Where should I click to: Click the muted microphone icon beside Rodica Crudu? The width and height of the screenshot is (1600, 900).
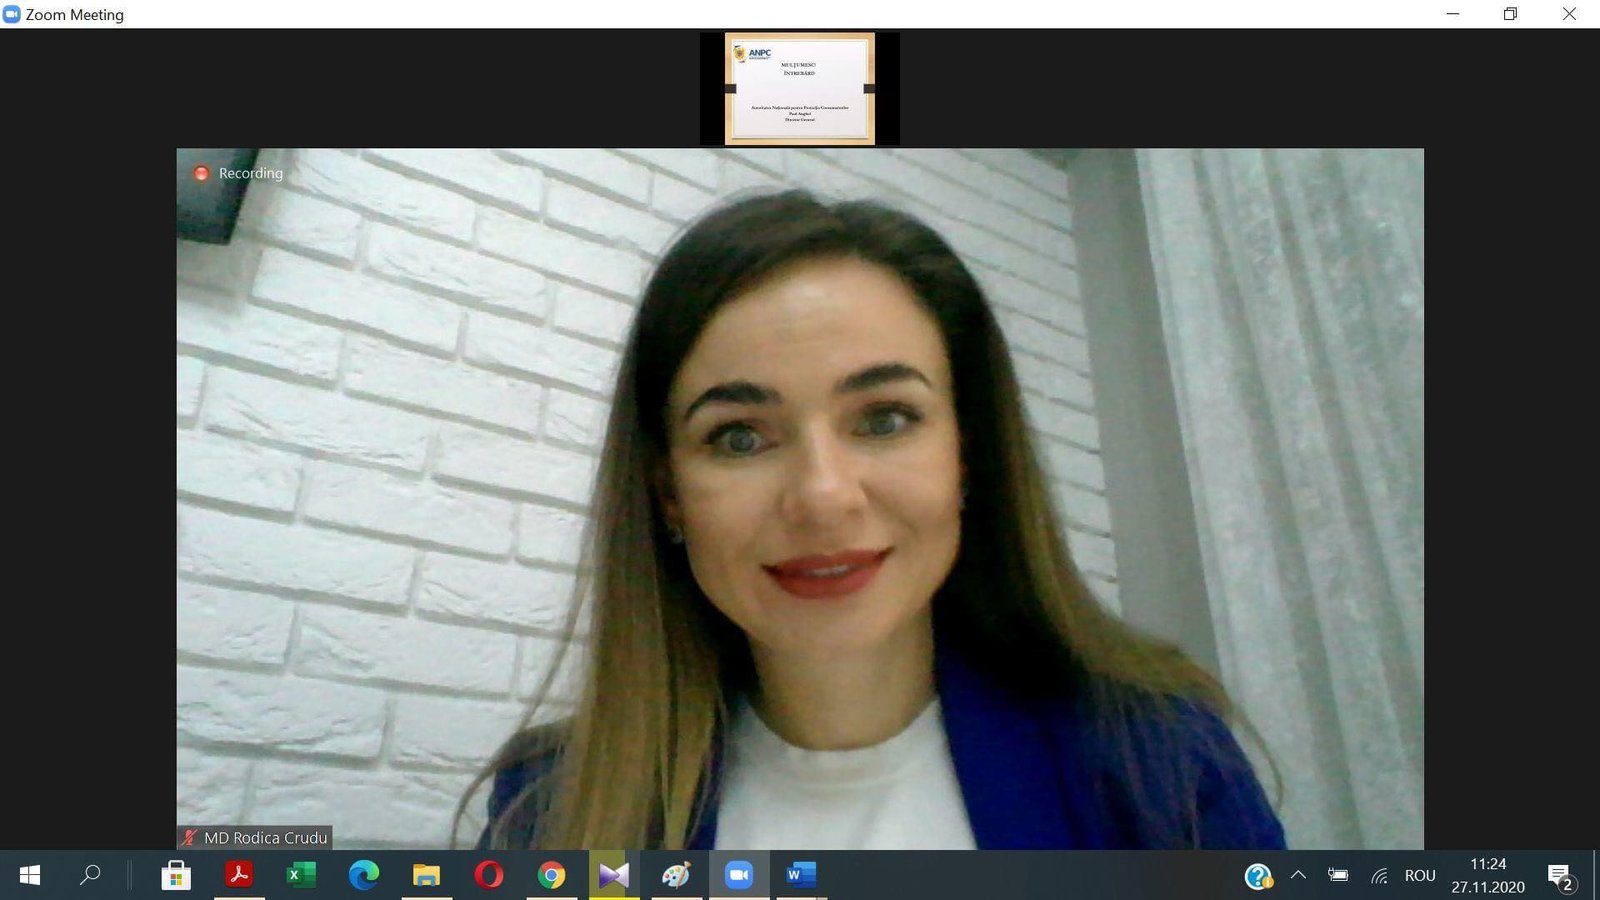coord(189,838)
